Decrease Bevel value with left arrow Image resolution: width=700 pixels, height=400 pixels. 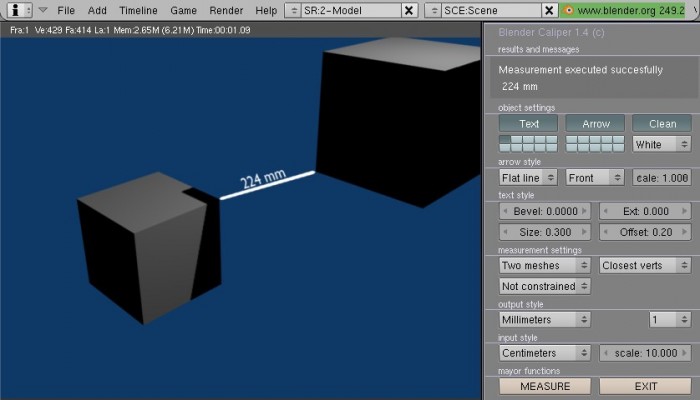506,212
